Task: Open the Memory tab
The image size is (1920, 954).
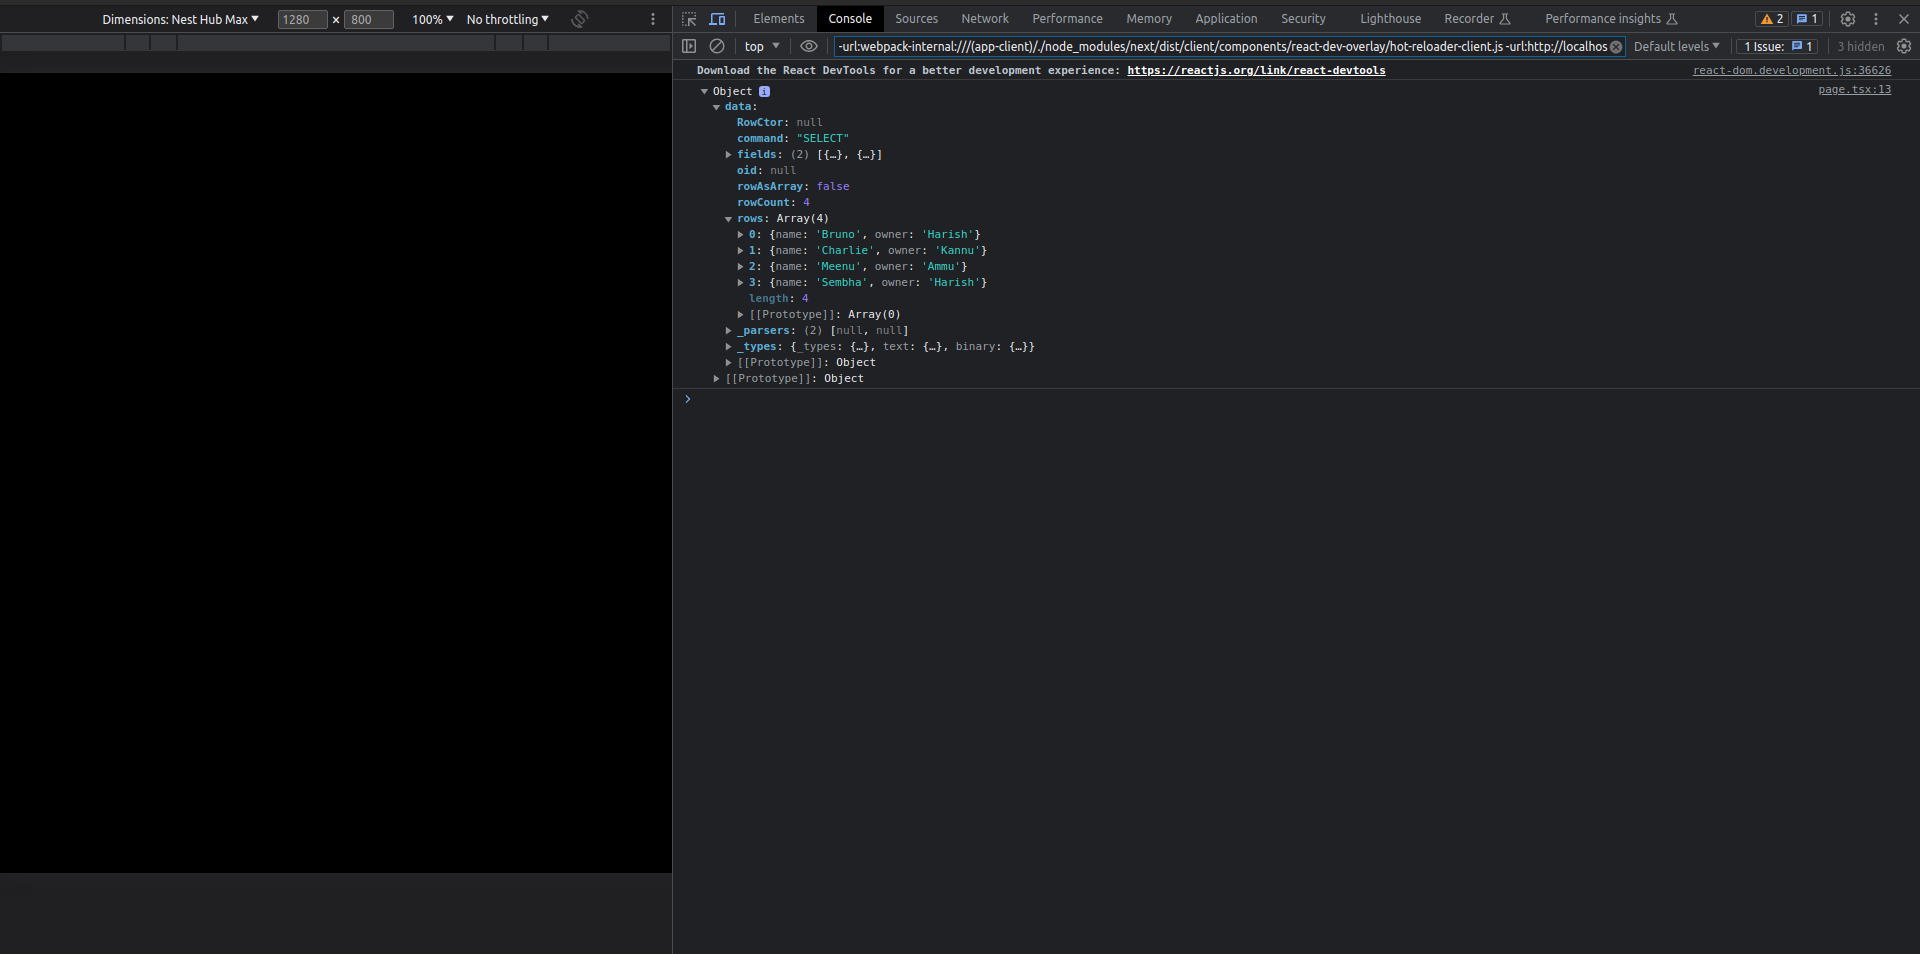Action: (x=1149, y=19)
